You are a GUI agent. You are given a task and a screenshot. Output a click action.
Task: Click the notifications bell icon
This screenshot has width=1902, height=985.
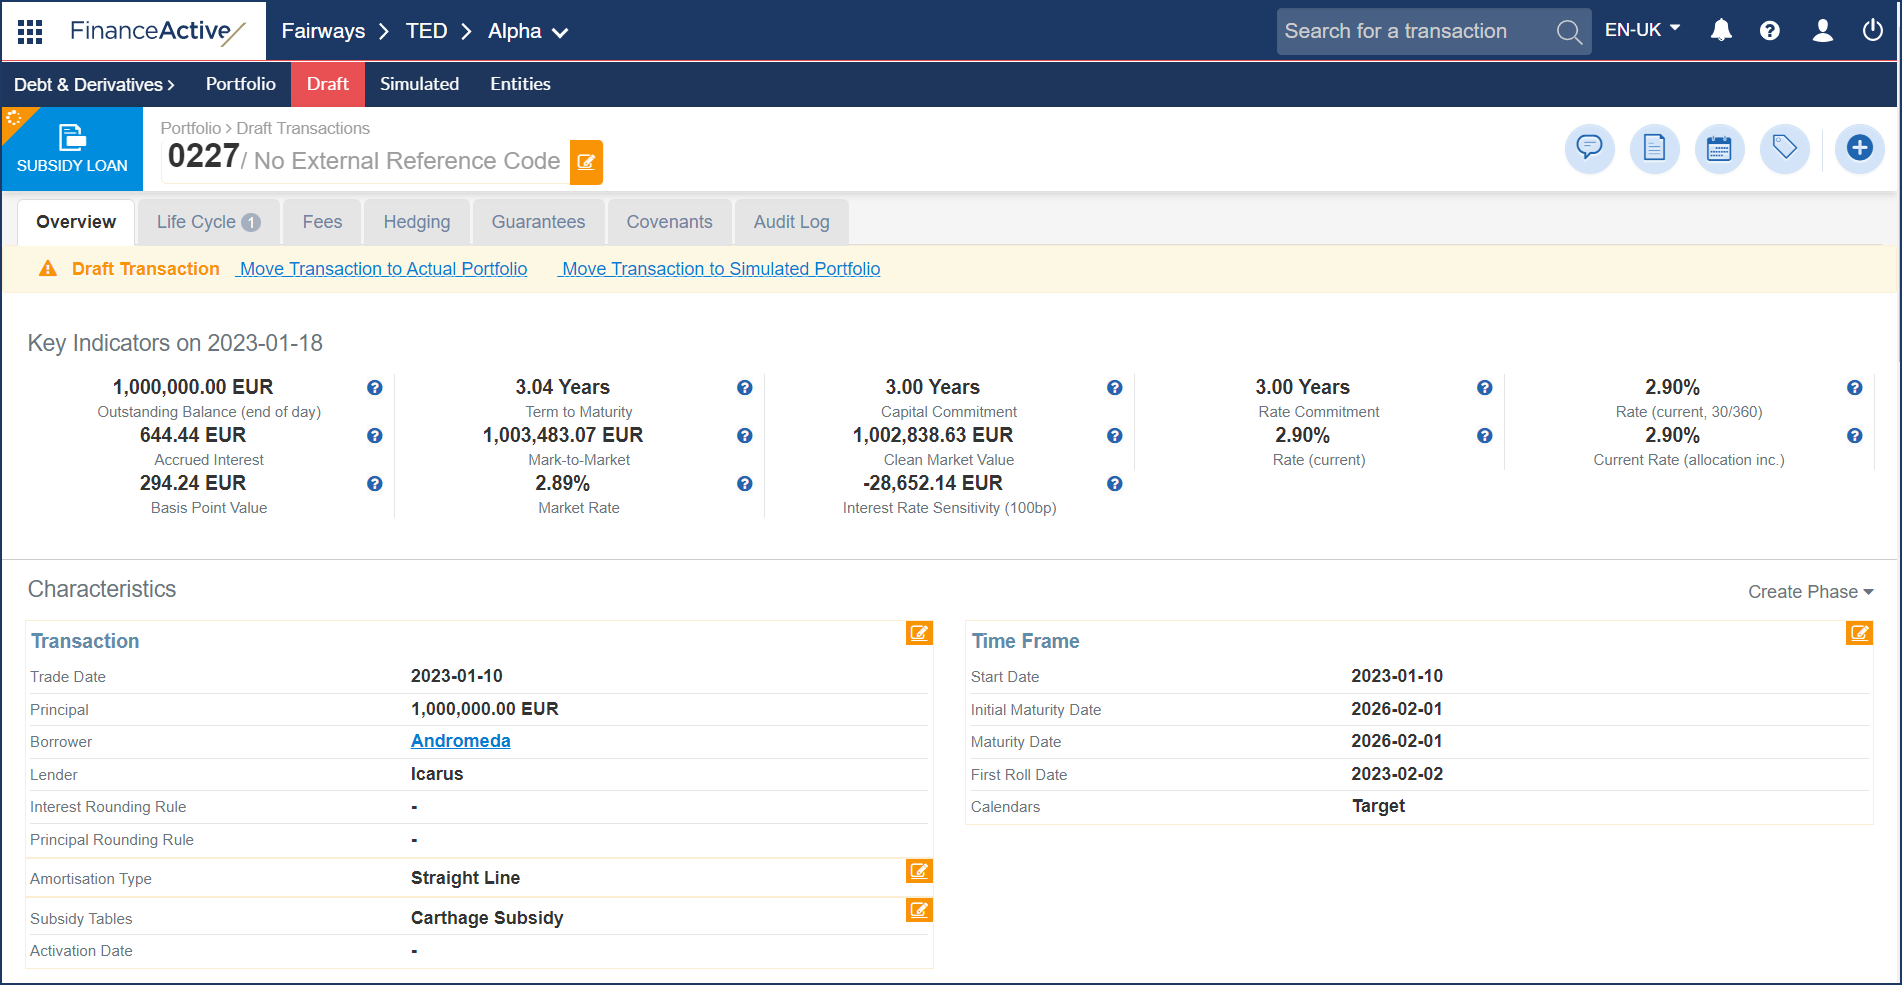point(1720,31)
